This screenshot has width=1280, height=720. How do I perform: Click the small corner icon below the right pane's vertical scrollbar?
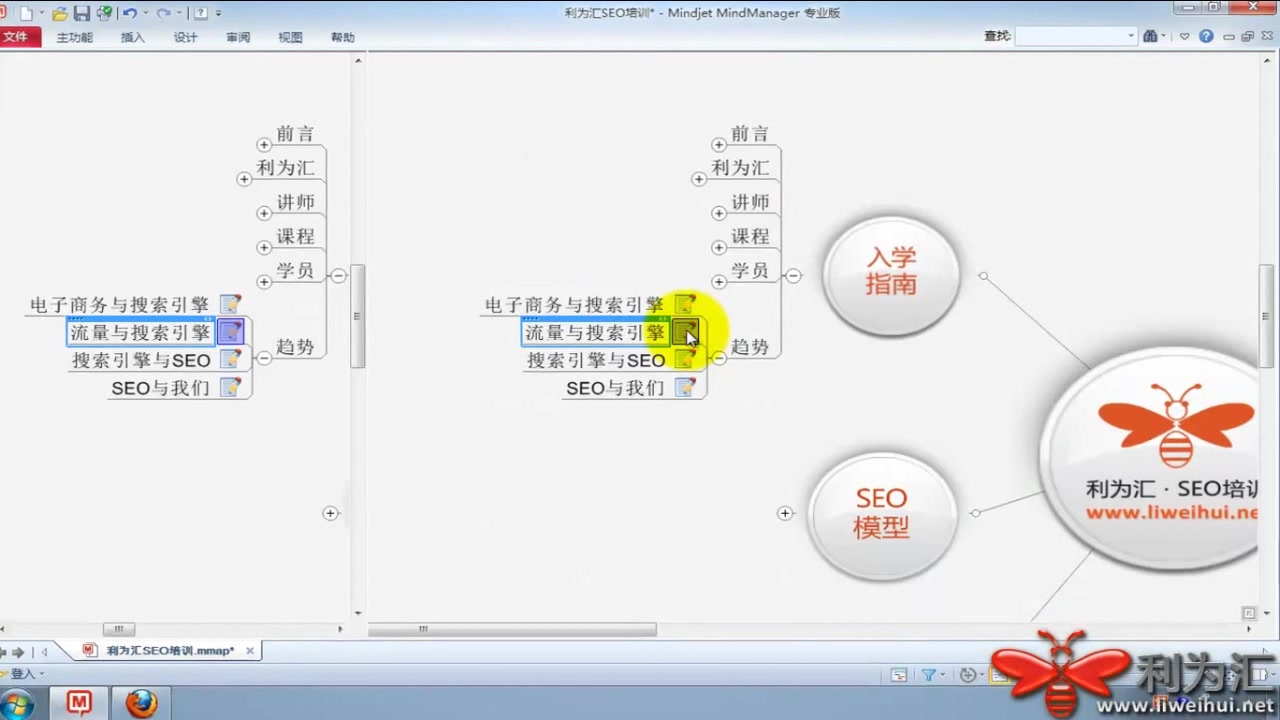(1249, 613)
